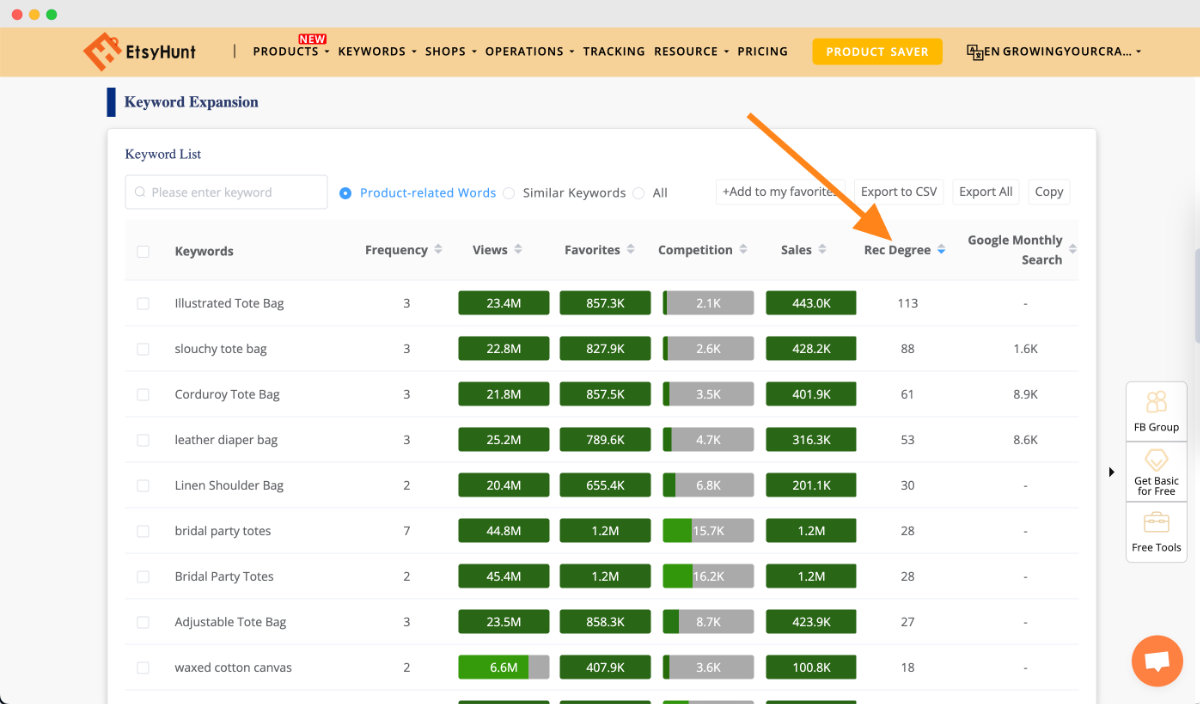Tick the select-all checkbox in header

(x=142, y=249)
